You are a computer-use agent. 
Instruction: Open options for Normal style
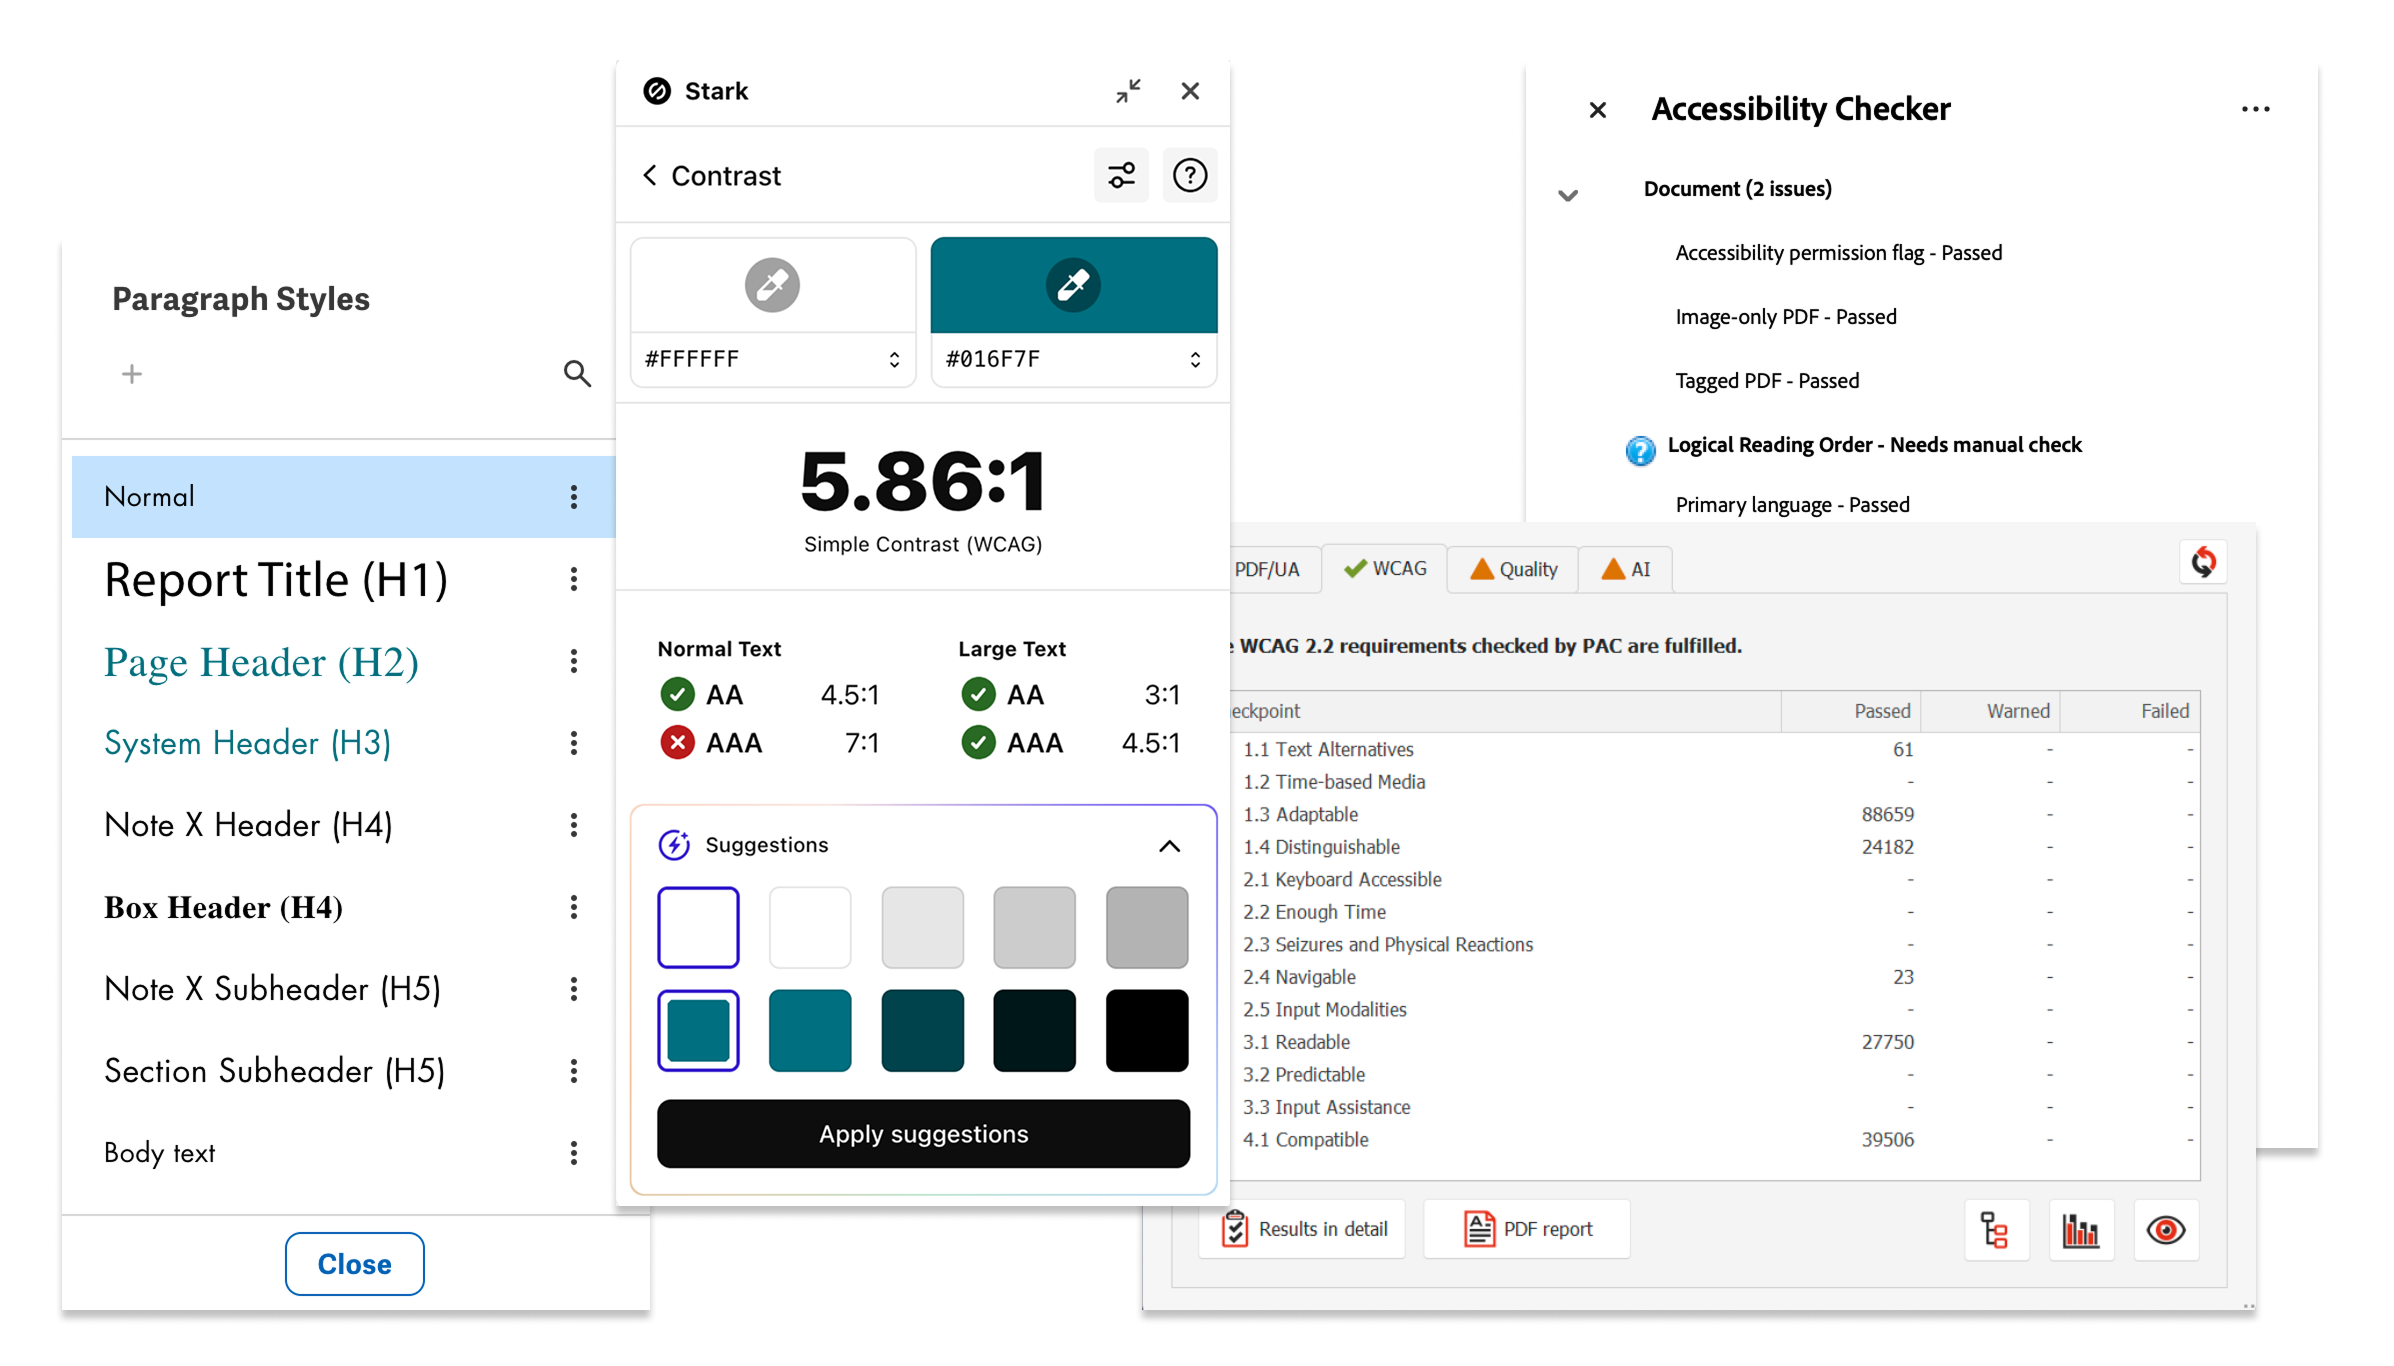point(574,497)
